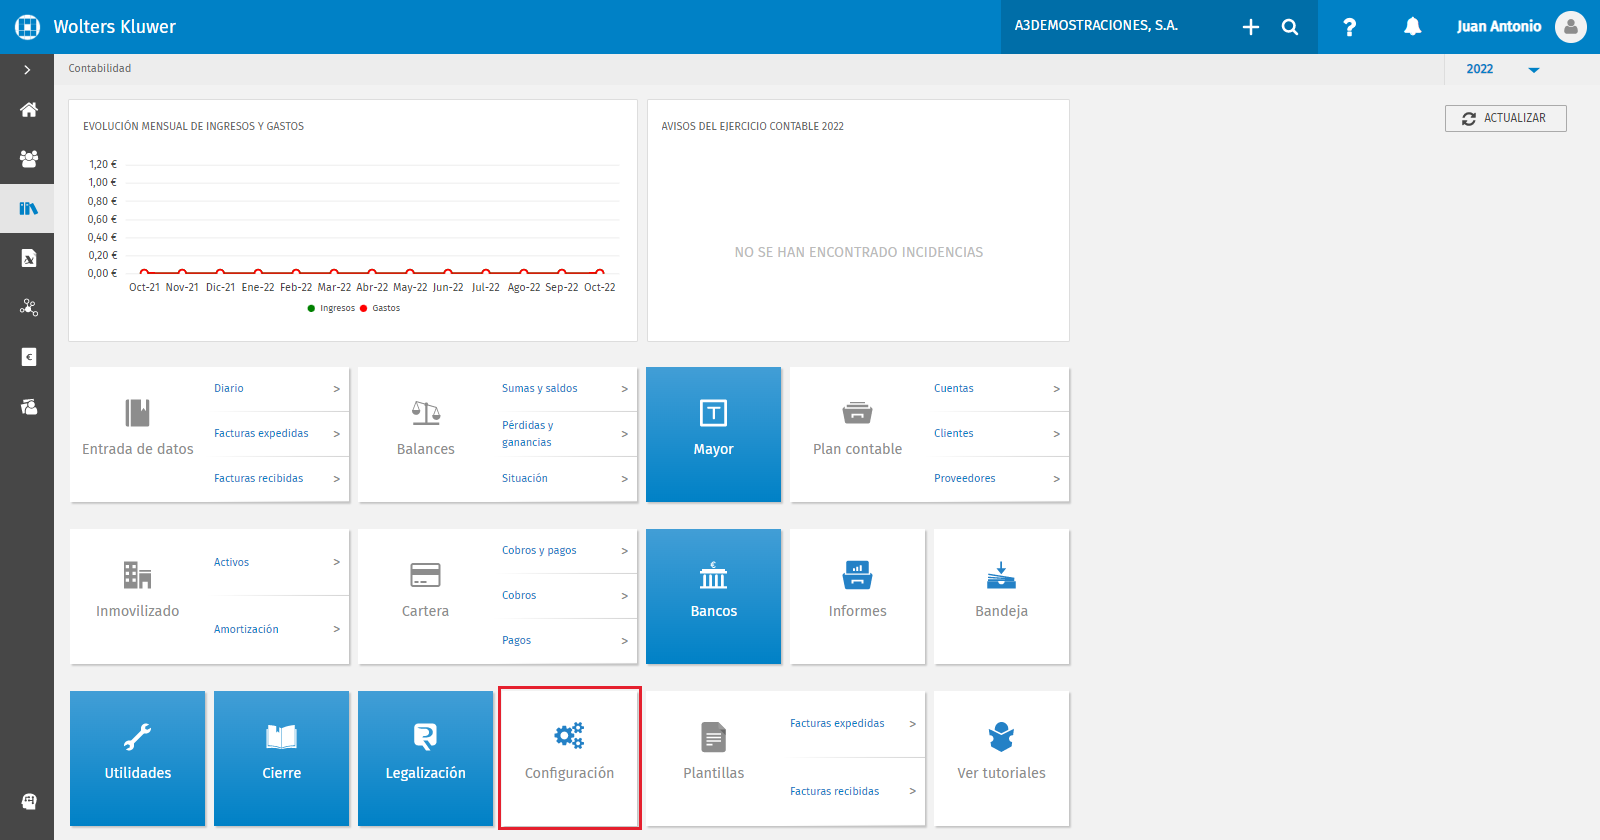The image size is (1600, 840).
Task: Open the Legalización tile
Action: [426, 758]
